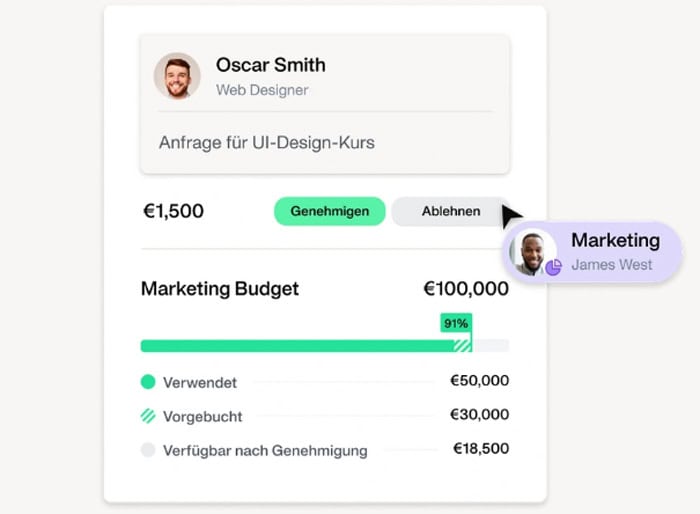
Task: Click the €100,000 total budget value
Action: point(466,288)
